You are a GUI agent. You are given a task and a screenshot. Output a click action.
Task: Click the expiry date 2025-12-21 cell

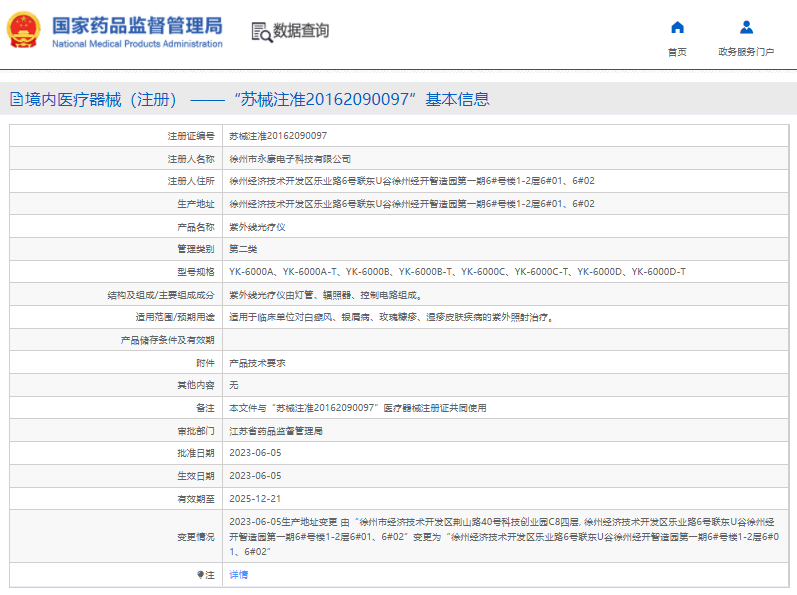tap(505, 498)
